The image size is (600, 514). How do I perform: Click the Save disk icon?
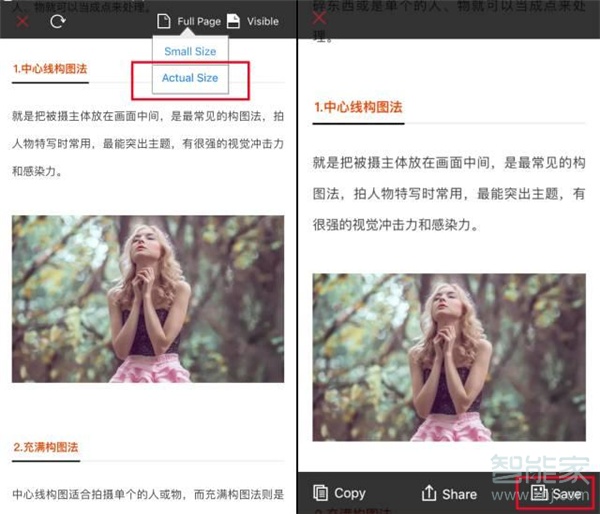pyautogui.click(x=539, y=493)
